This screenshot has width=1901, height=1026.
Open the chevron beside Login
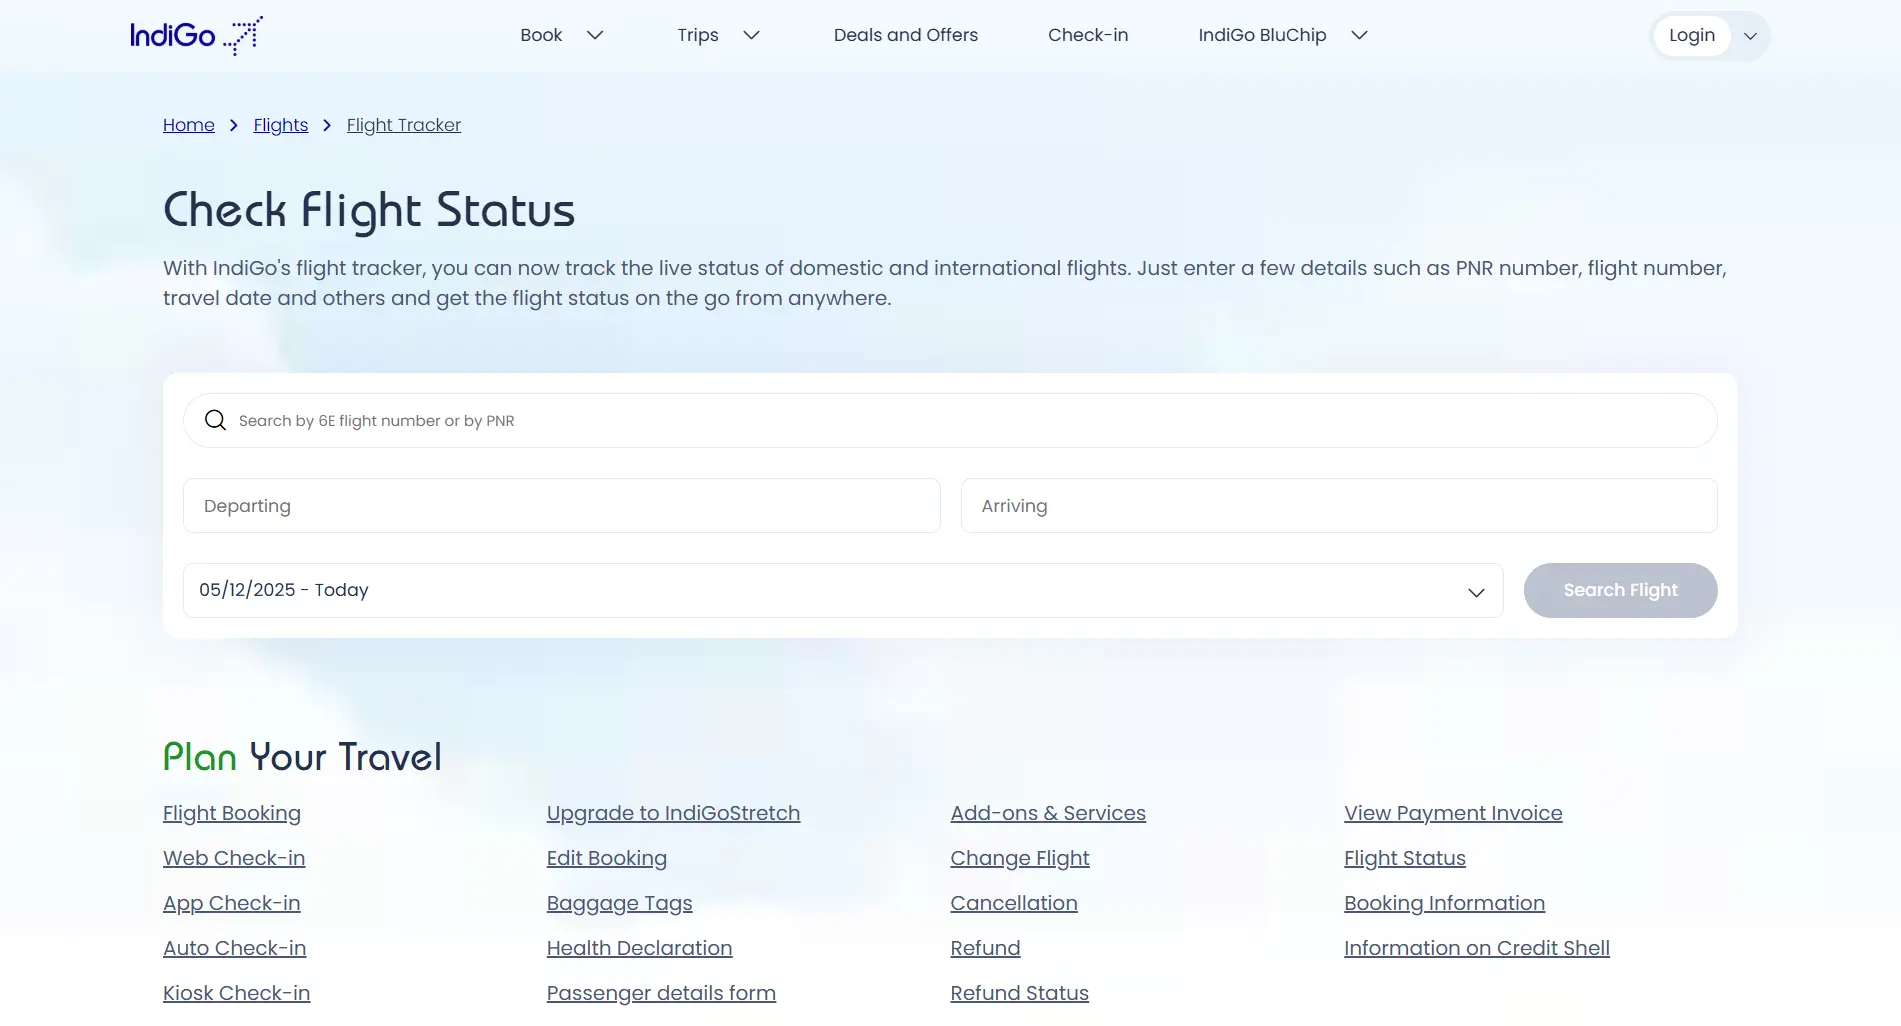point(1750,36)
